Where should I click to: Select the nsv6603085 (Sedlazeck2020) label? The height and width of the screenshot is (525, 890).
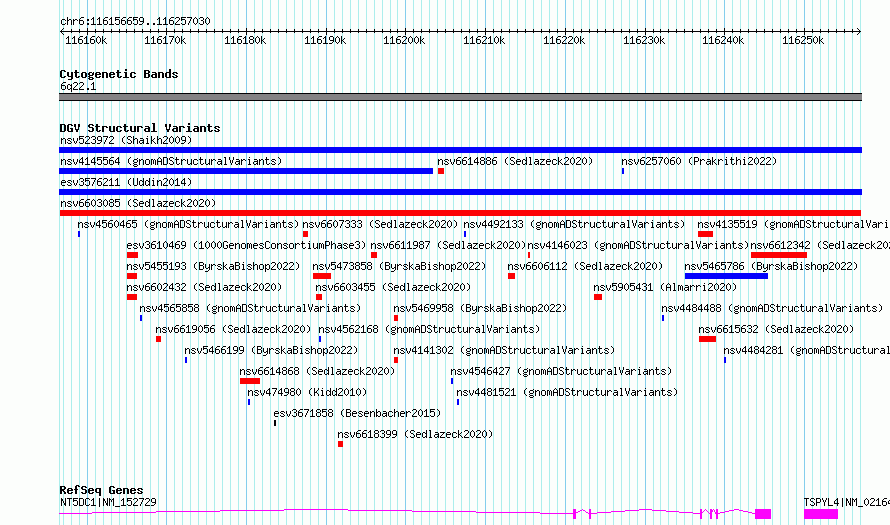pyautogui.click(x=138, y=203)
